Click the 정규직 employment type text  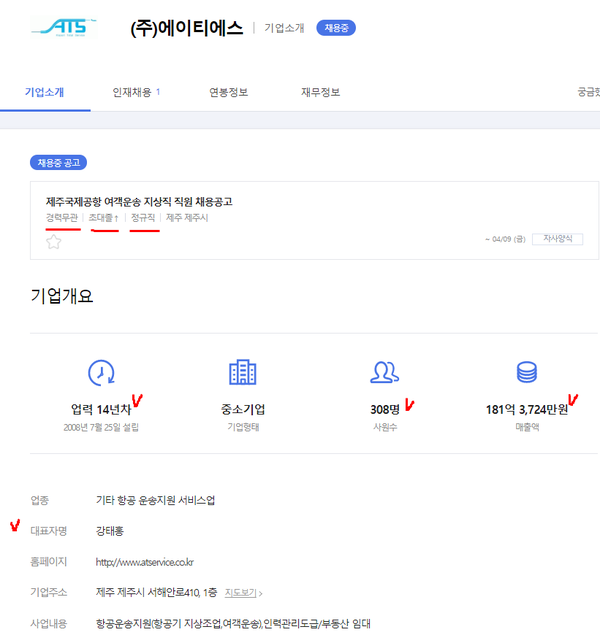coord(143,218)
